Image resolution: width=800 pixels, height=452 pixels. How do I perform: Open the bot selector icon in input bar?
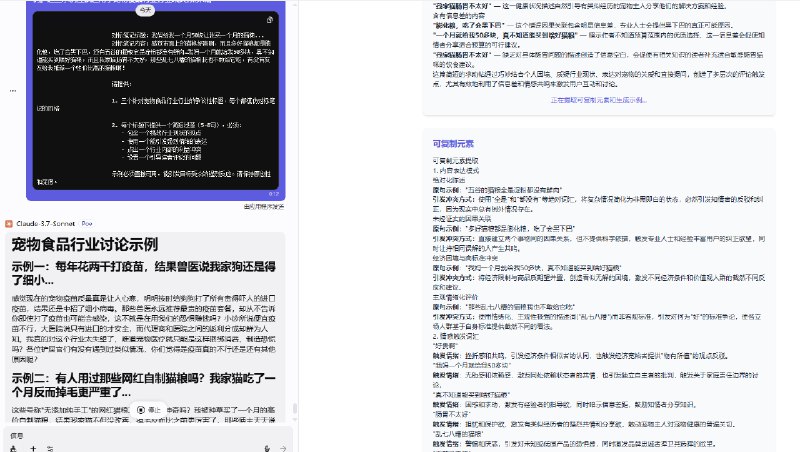[x=13, y=449]
